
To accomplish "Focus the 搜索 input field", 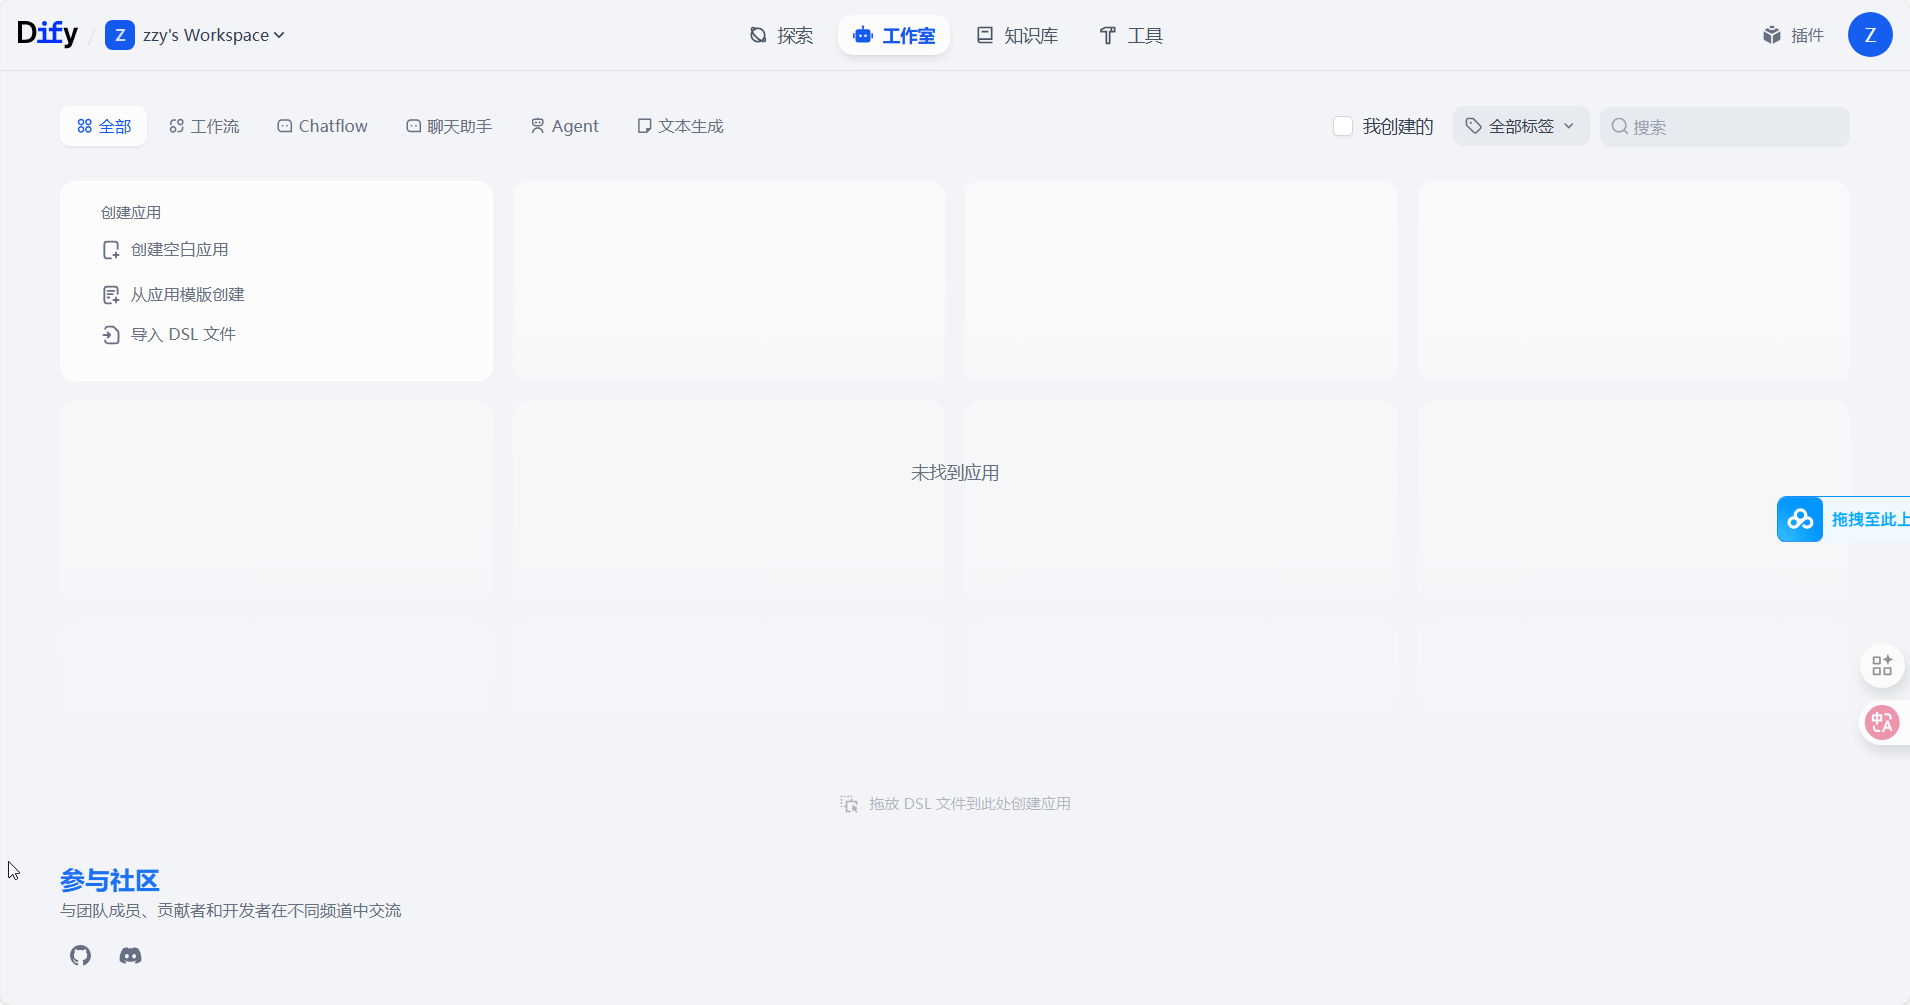I will point(1725,127).
